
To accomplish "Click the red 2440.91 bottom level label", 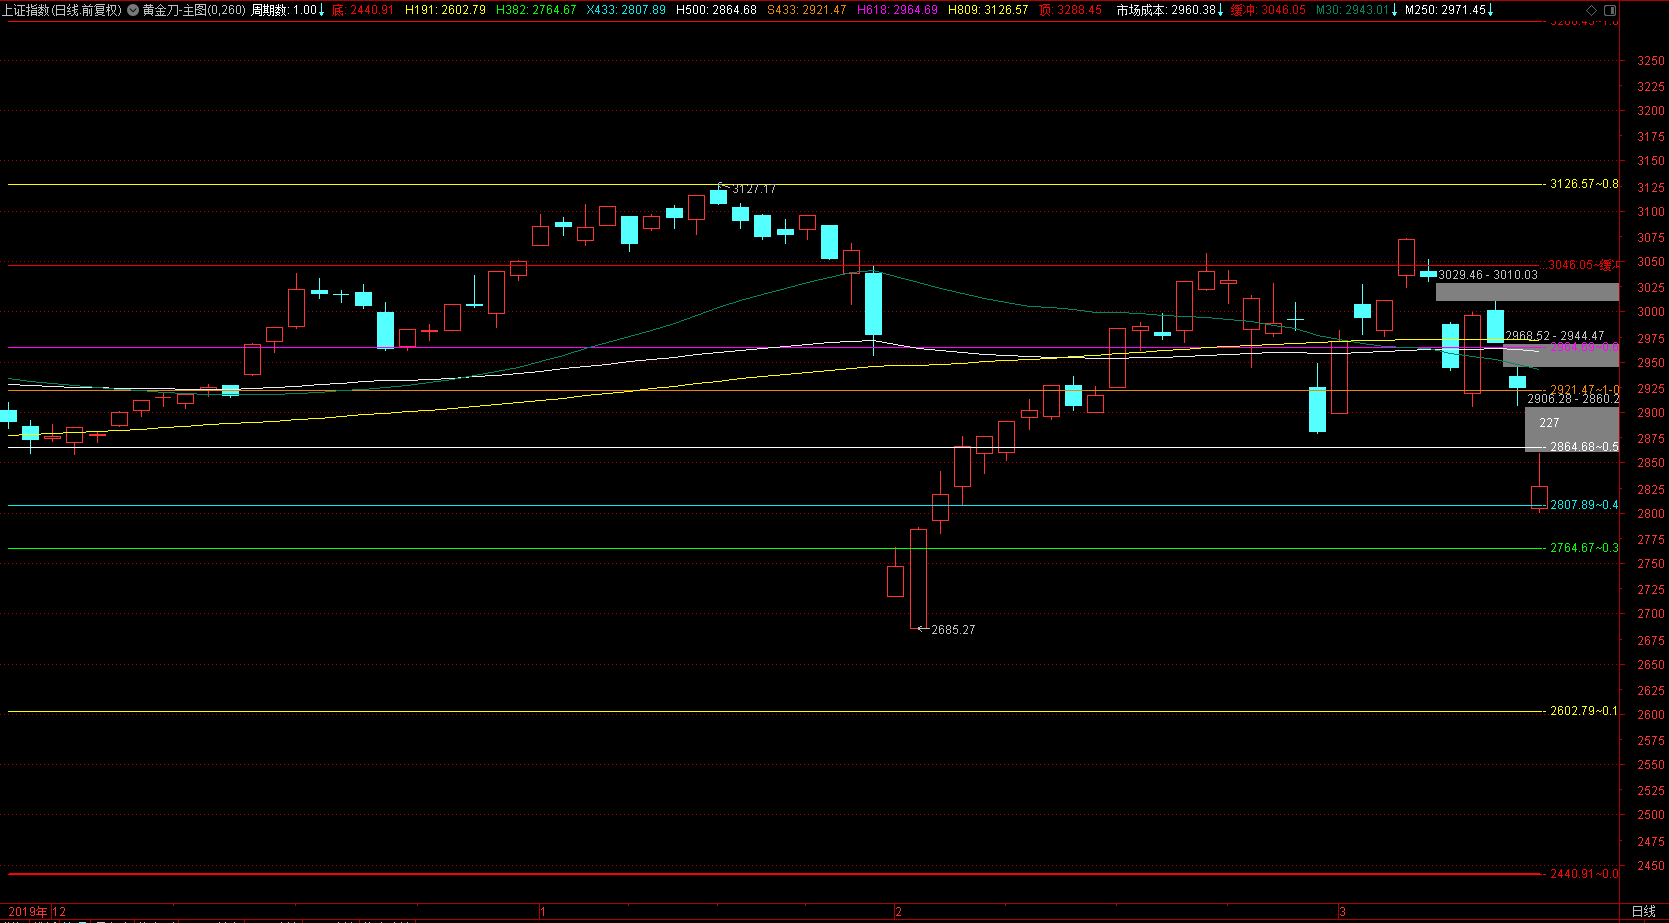I will [1584, 874].
